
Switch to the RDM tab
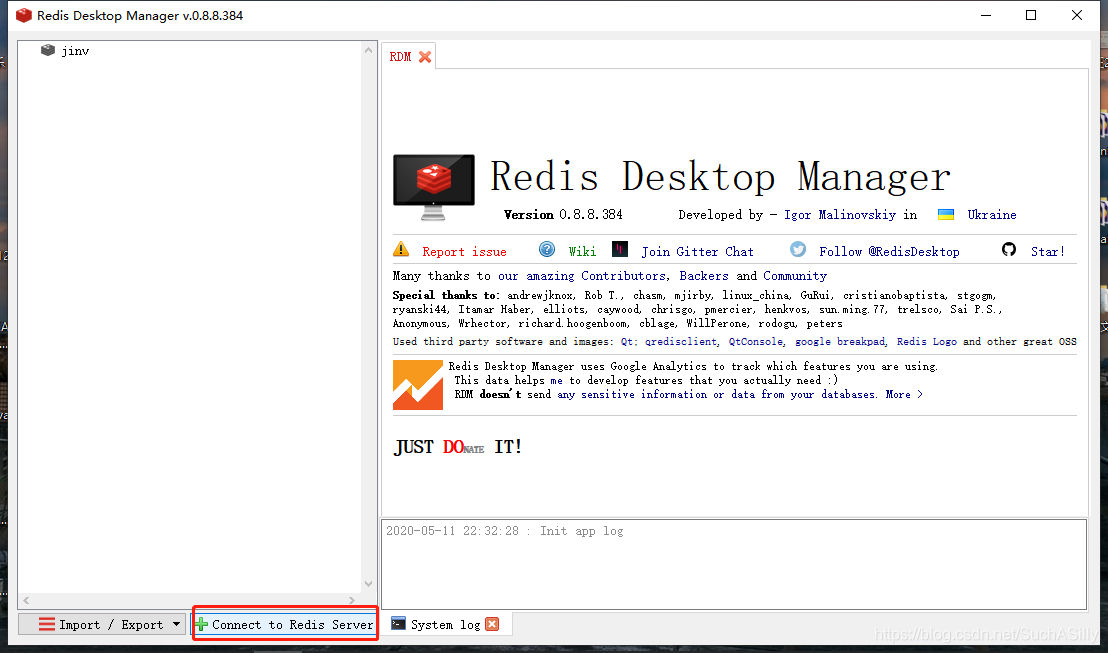[400, 57]
